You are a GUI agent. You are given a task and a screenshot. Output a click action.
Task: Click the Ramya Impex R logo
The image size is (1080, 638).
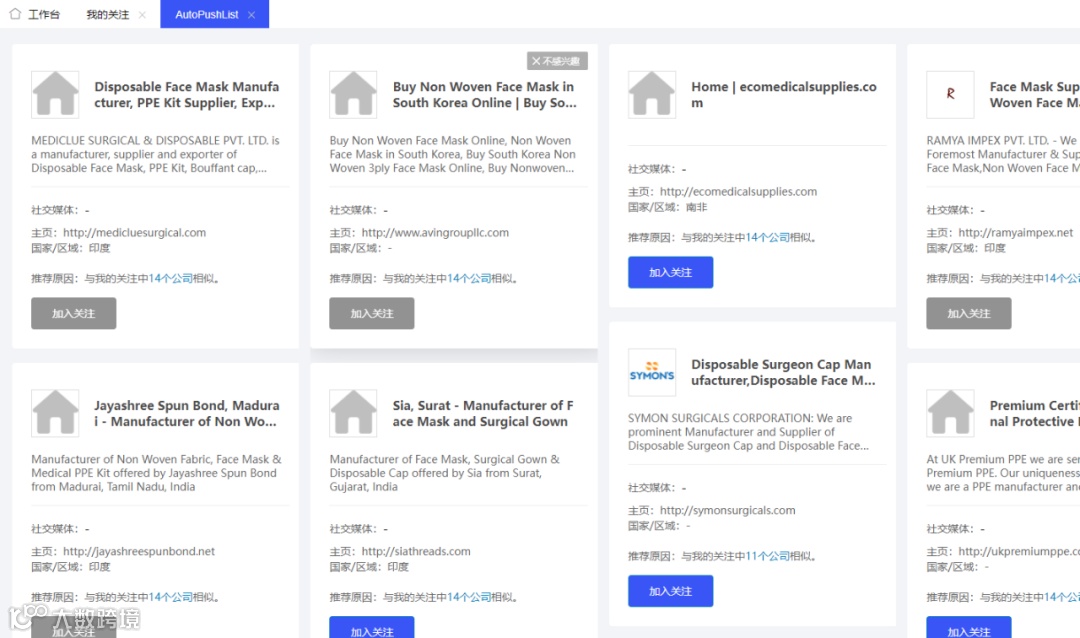pos(951,94)
